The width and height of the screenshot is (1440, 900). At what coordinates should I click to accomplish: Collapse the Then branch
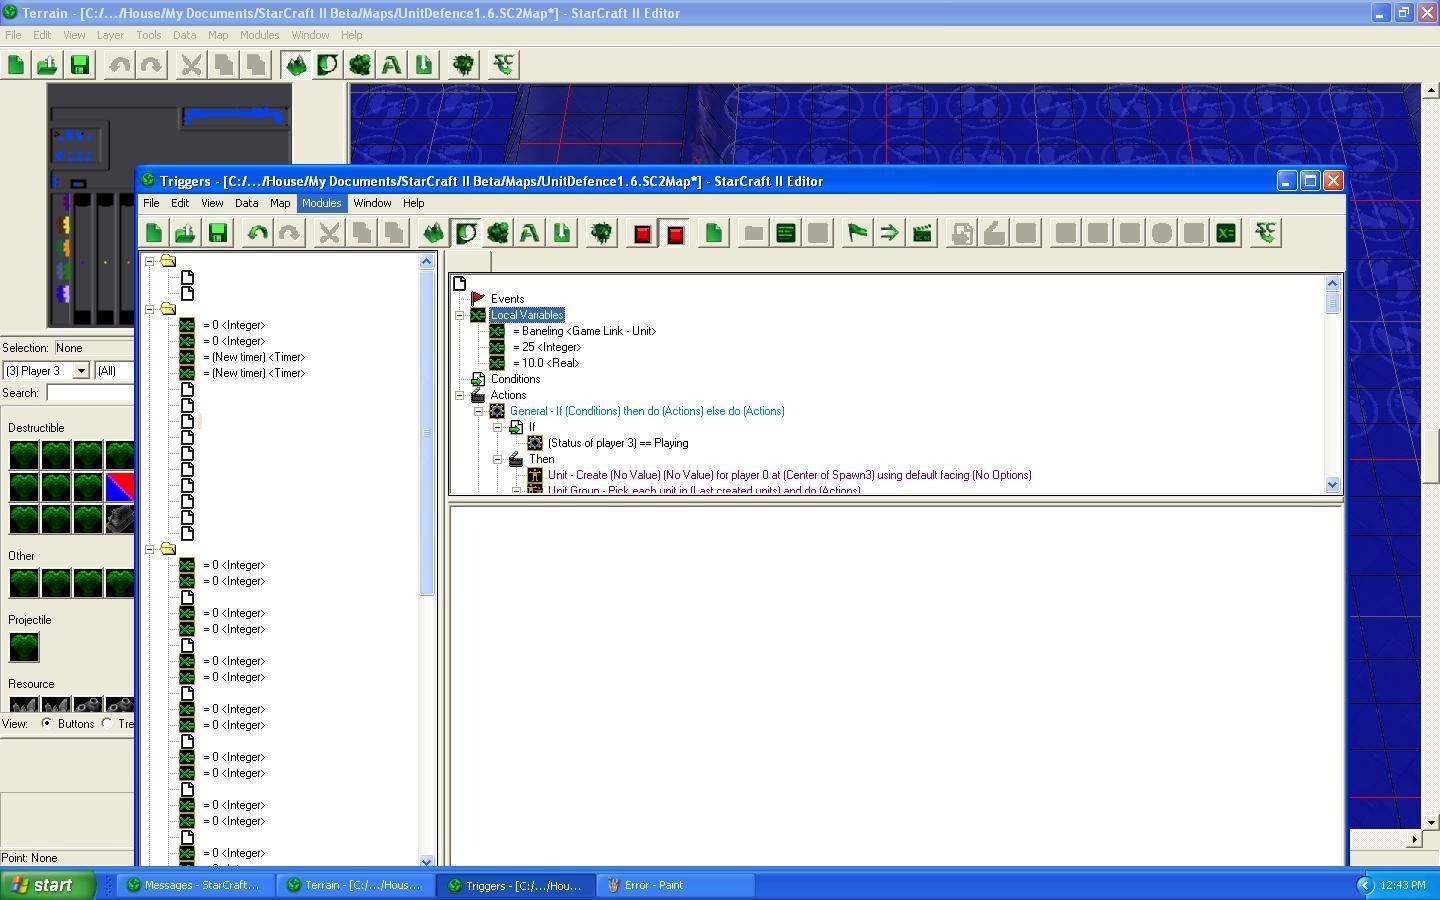tap(498, 459)
